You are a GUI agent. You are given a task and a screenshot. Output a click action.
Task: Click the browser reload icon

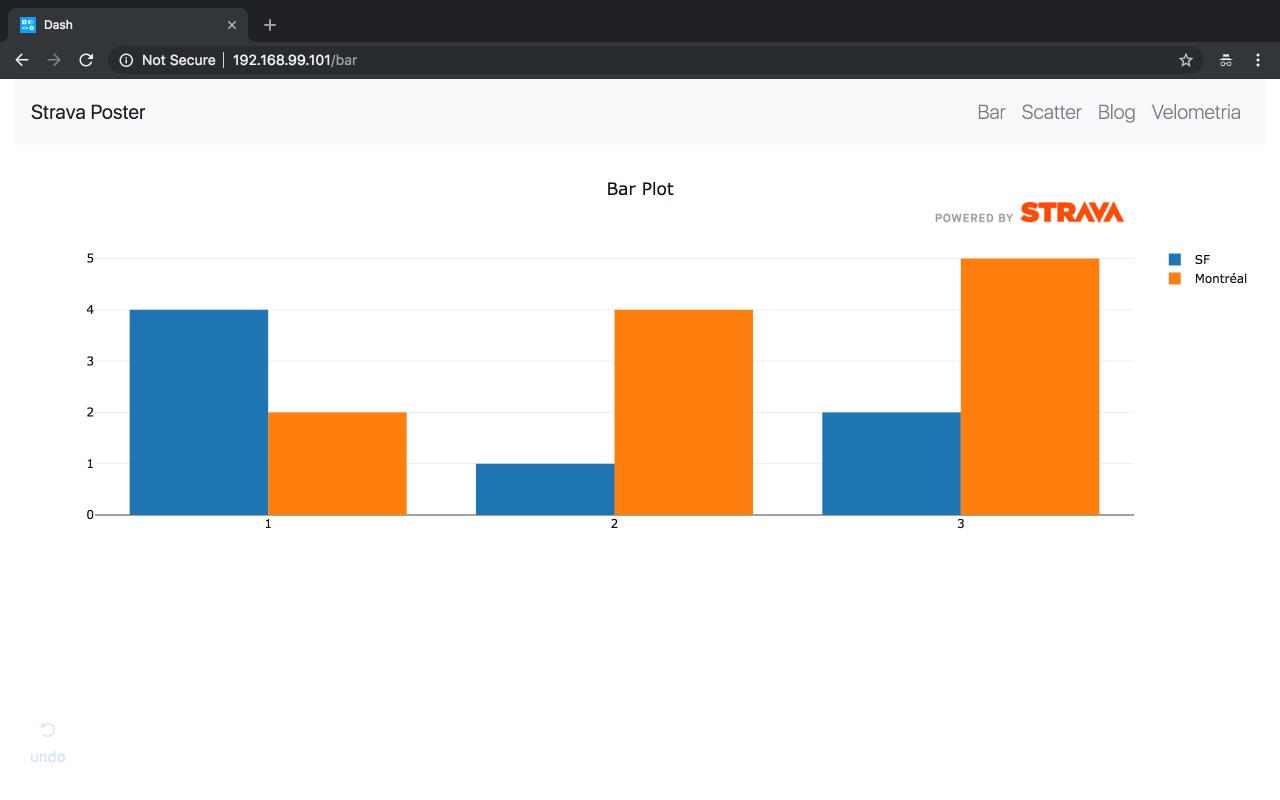86,60
